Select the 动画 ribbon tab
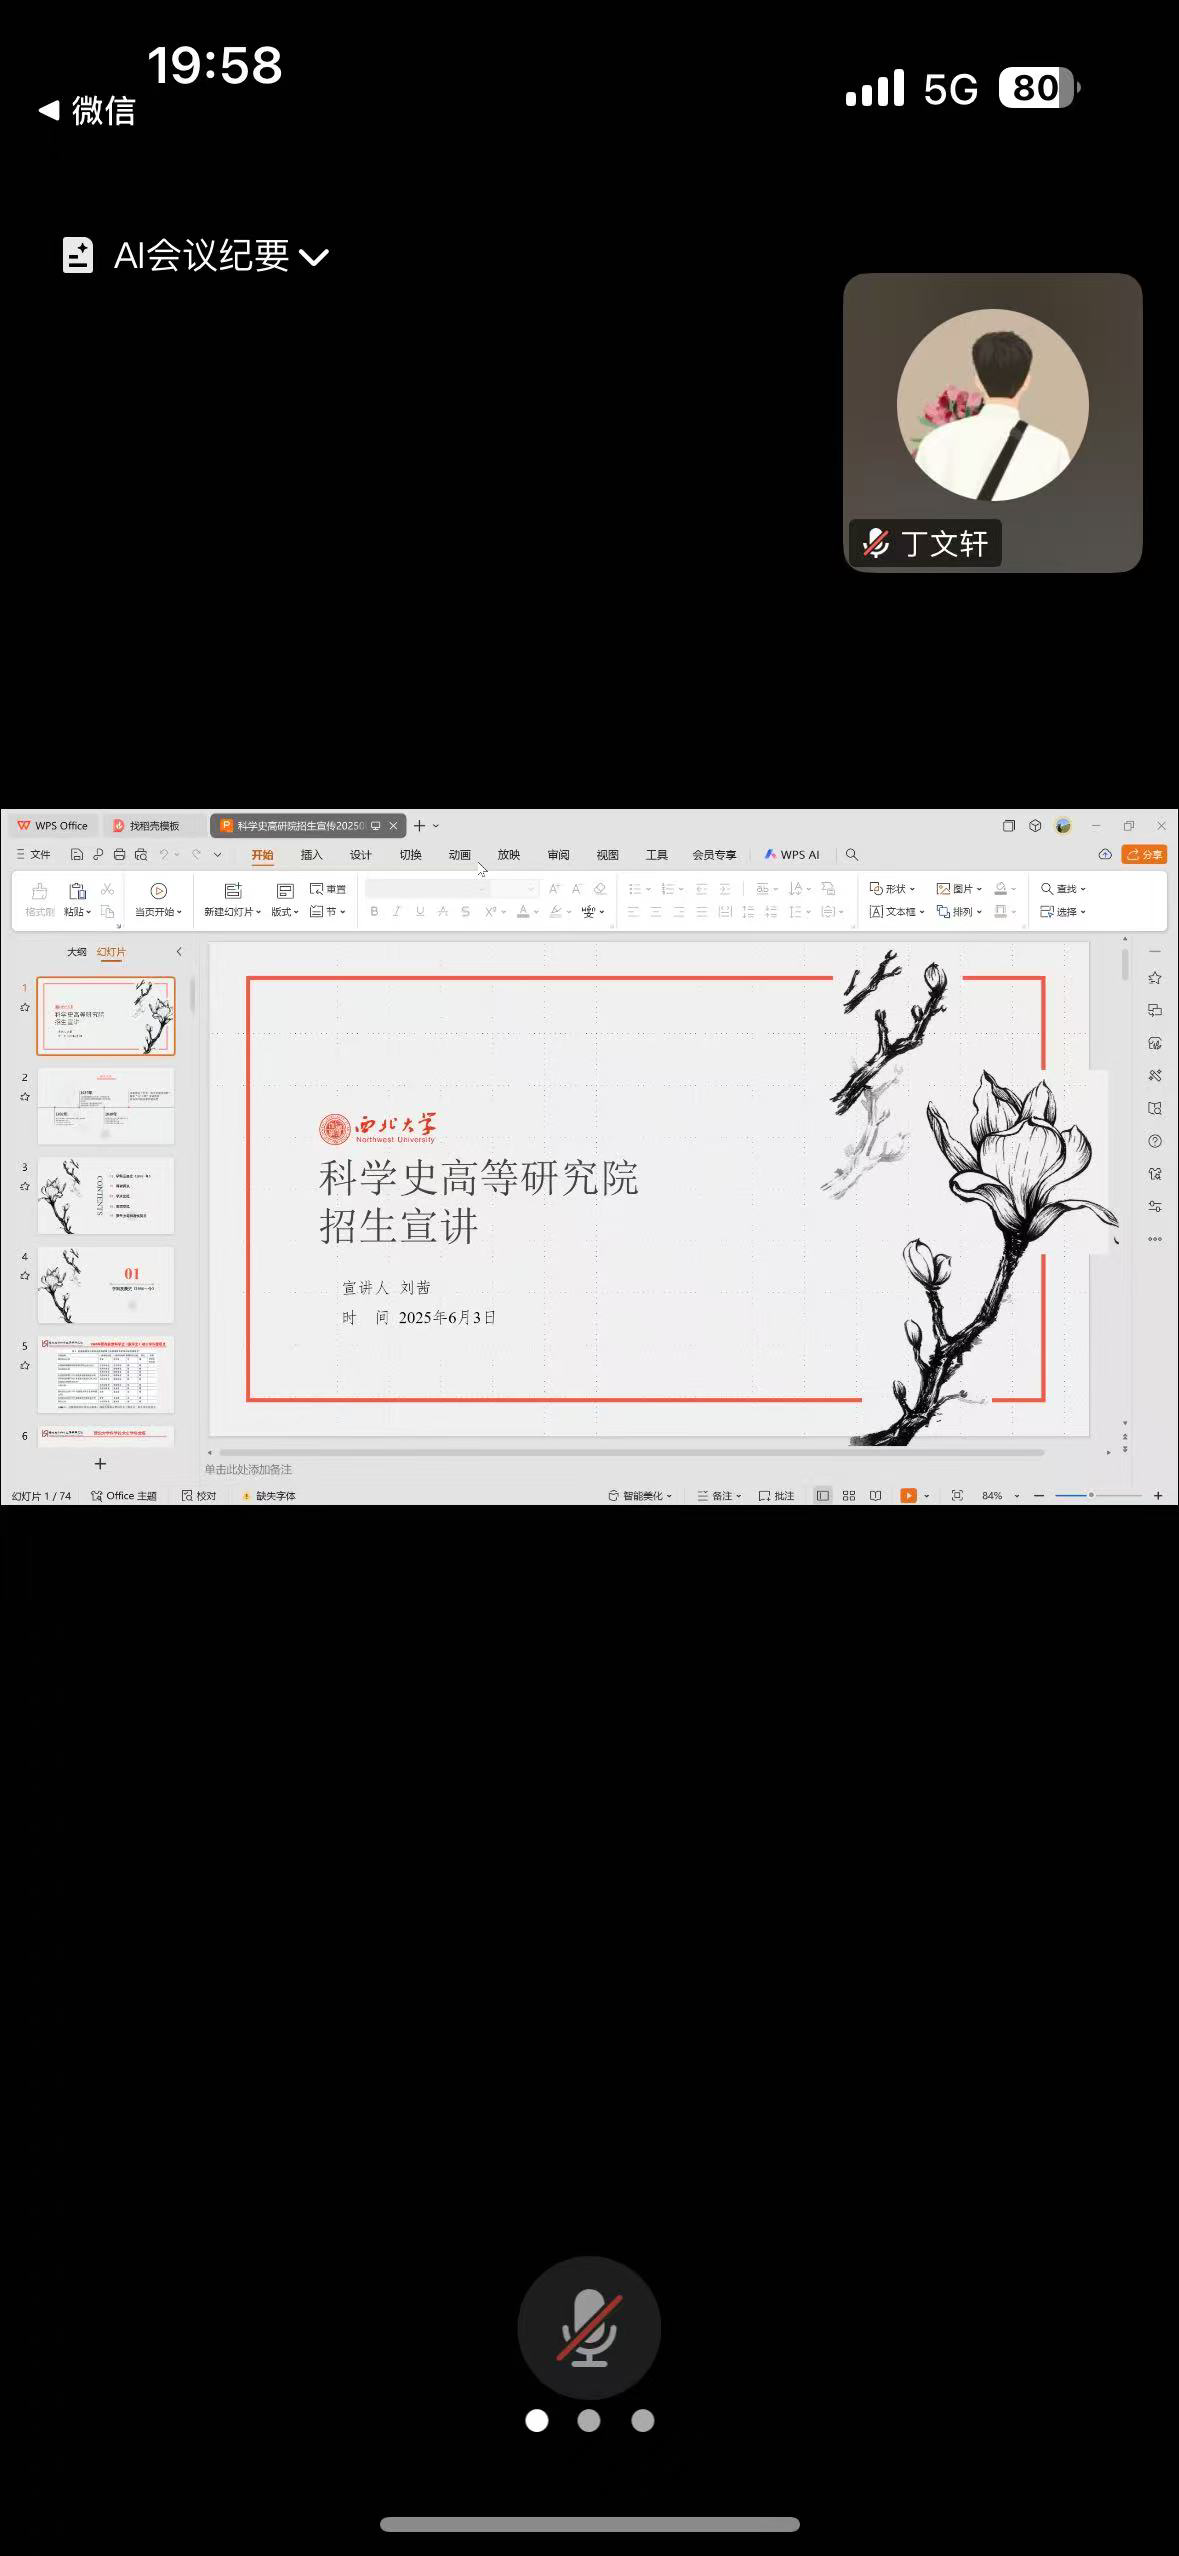Screen dimensions: 1179x2556 460,855
